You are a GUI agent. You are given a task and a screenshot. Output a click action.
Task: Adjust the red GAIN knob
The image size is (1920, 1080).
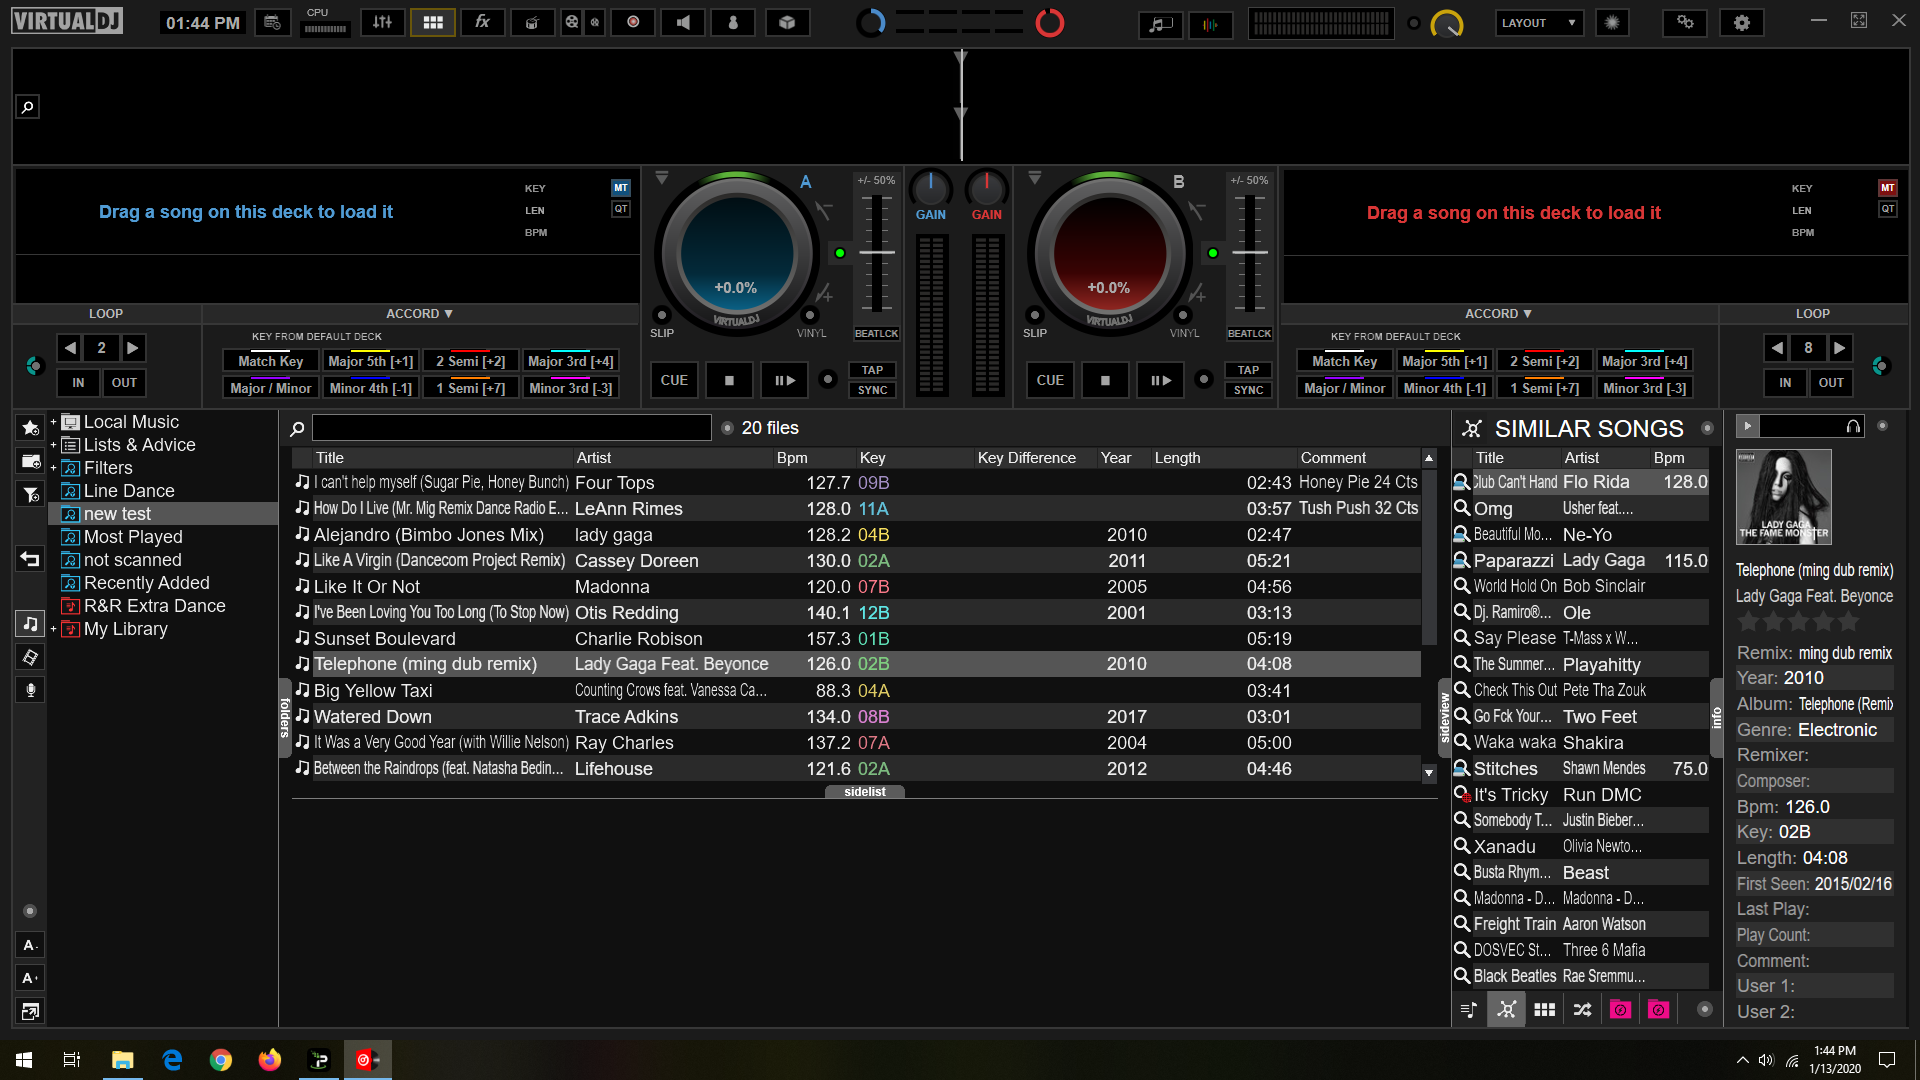coord(986,187)
